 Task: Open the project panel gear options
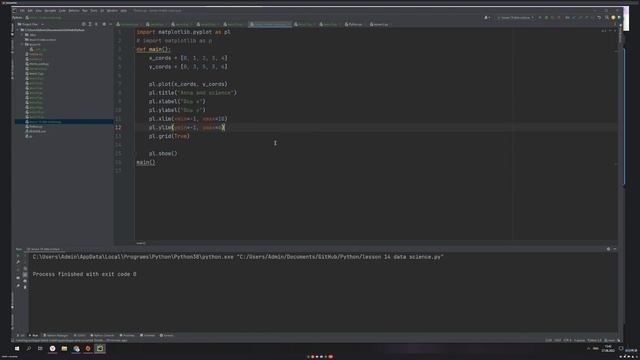tap(104, 24)
